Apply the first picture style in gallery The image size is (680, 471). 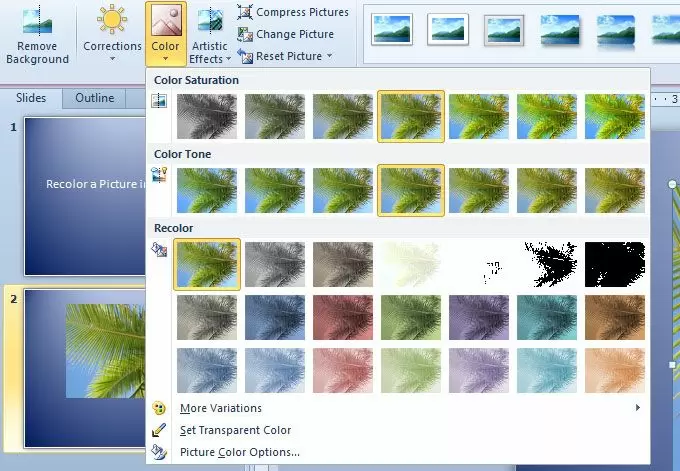392,30
